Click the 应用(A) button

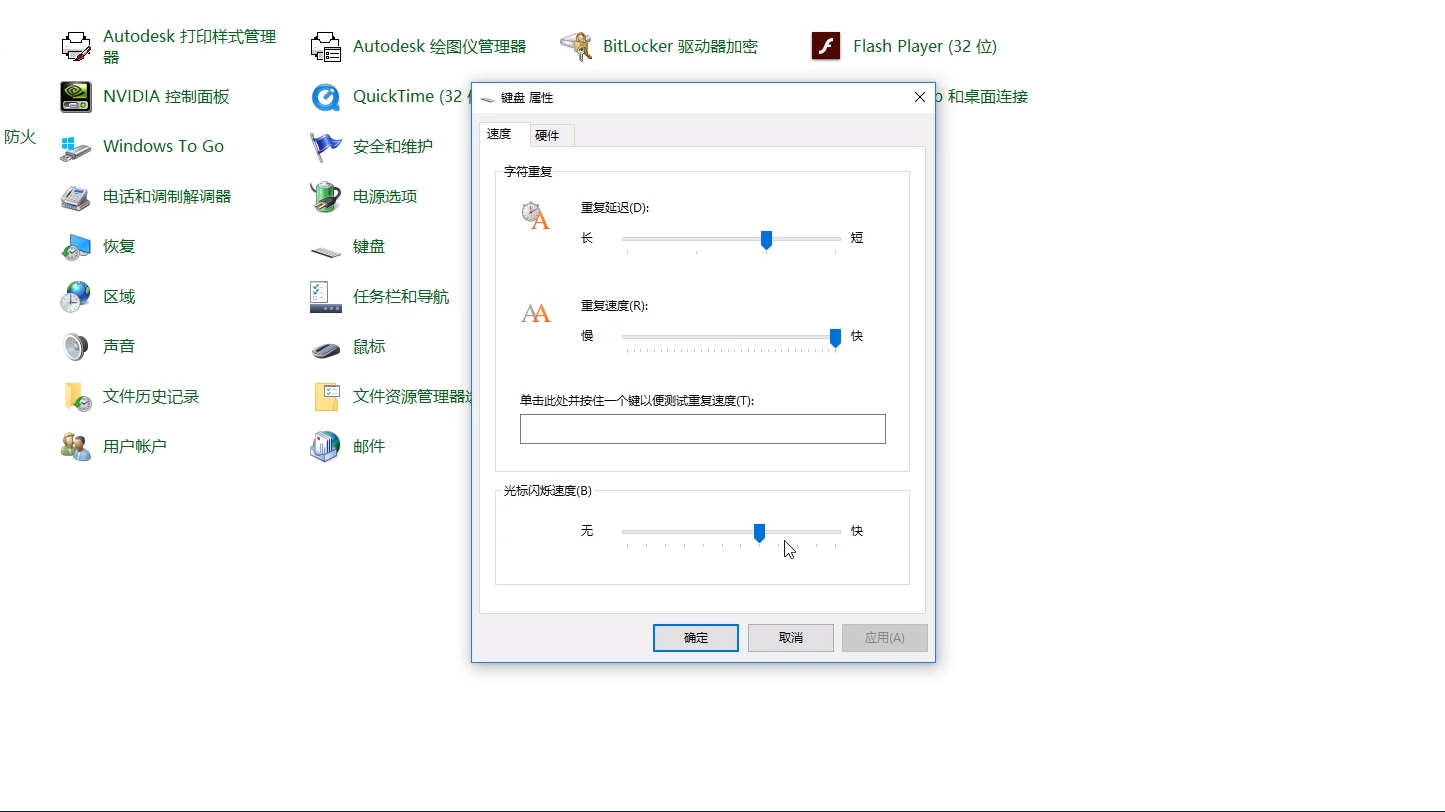pyautogui.click(x=885, y=638)
